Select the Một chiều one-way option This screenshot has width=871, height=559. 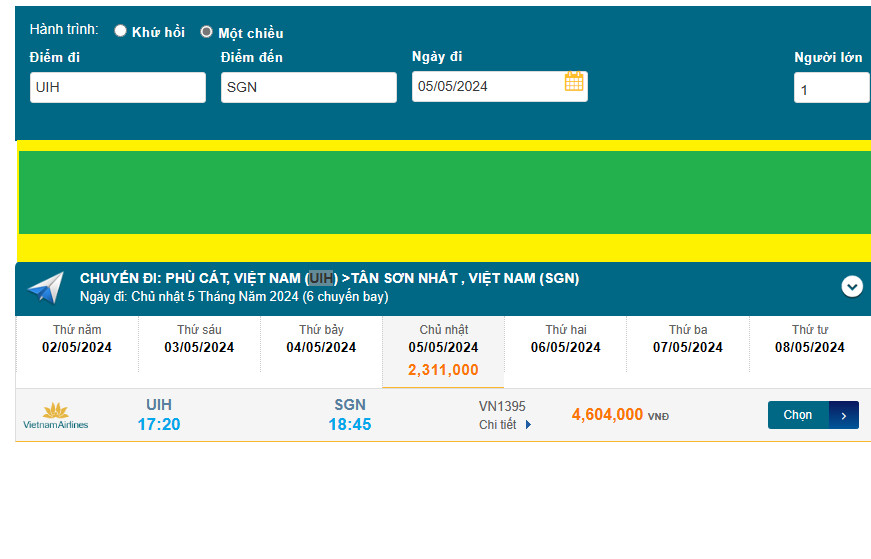point(207,32)
